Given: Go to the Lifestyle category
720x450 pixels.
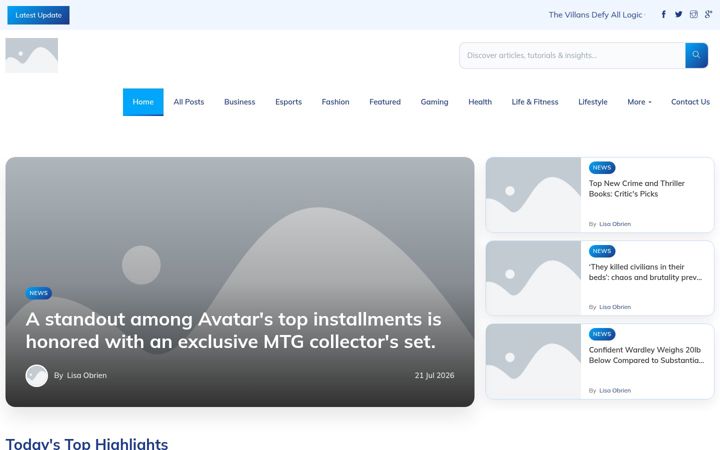Looking at the screenshot, I should [593, 102].
